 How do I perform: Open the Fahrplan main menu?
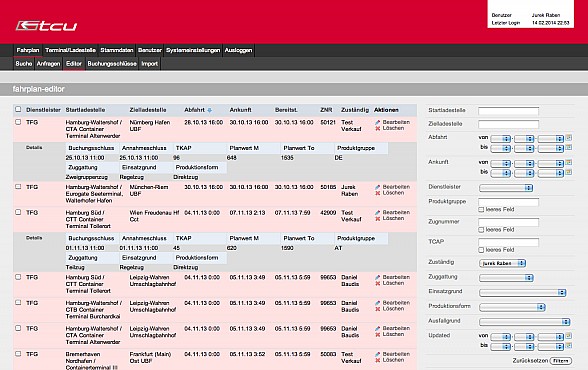coord(28,50)
